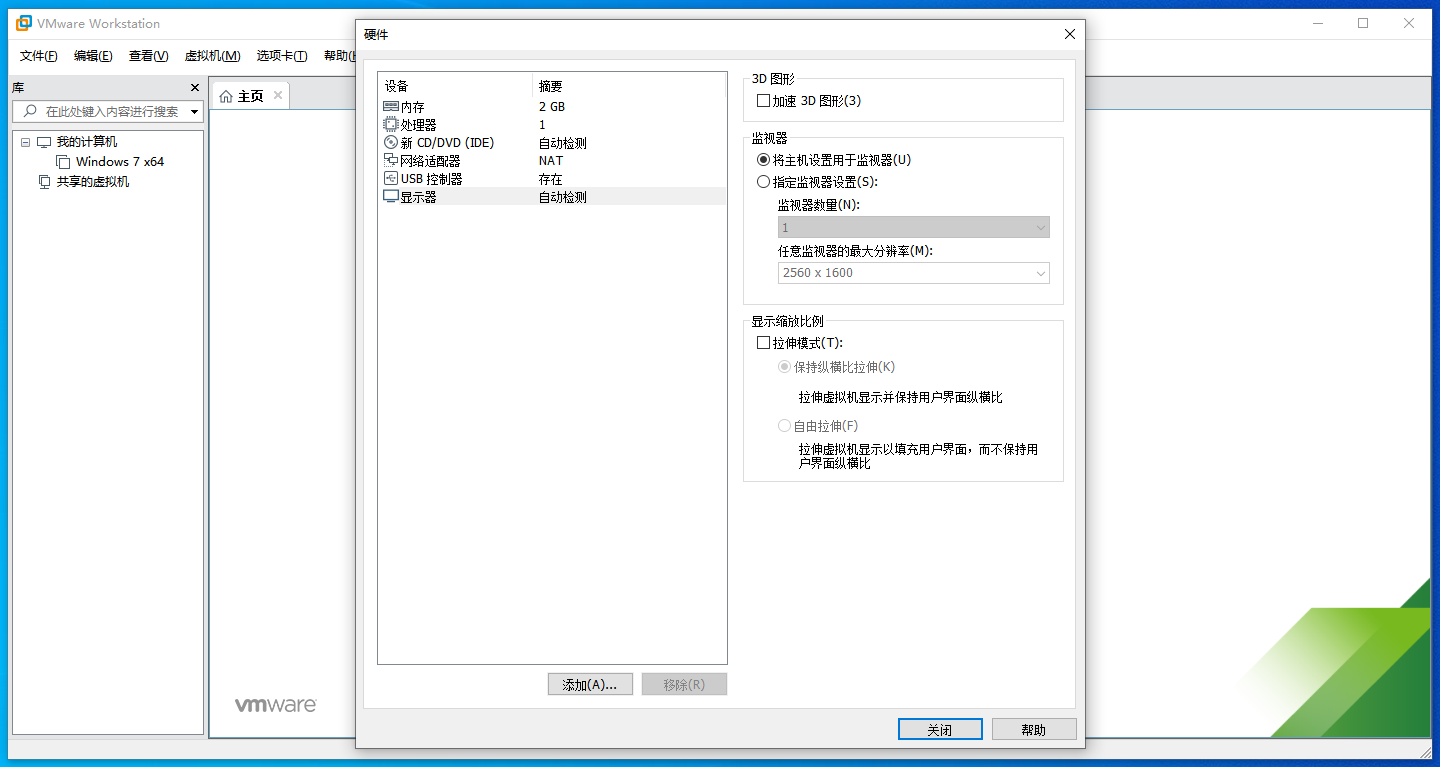
Task: Open the library search dropdown arrow
Action: pyautogui.click(x=195, y=112)
